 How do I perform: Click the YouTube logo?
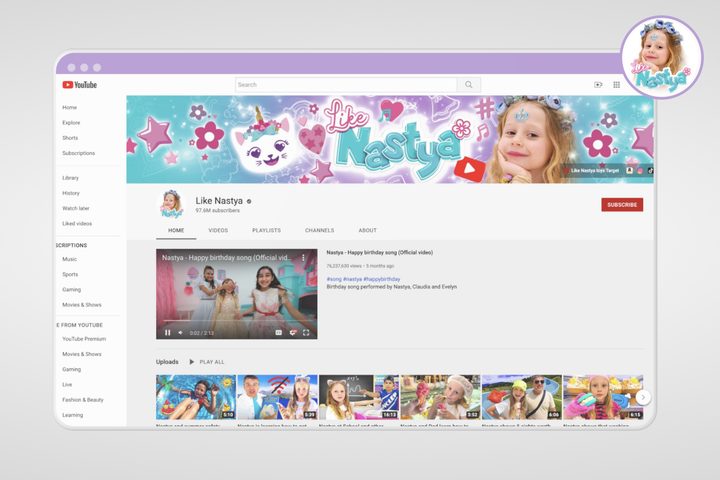pyautogui.click(x=79, y=85)
